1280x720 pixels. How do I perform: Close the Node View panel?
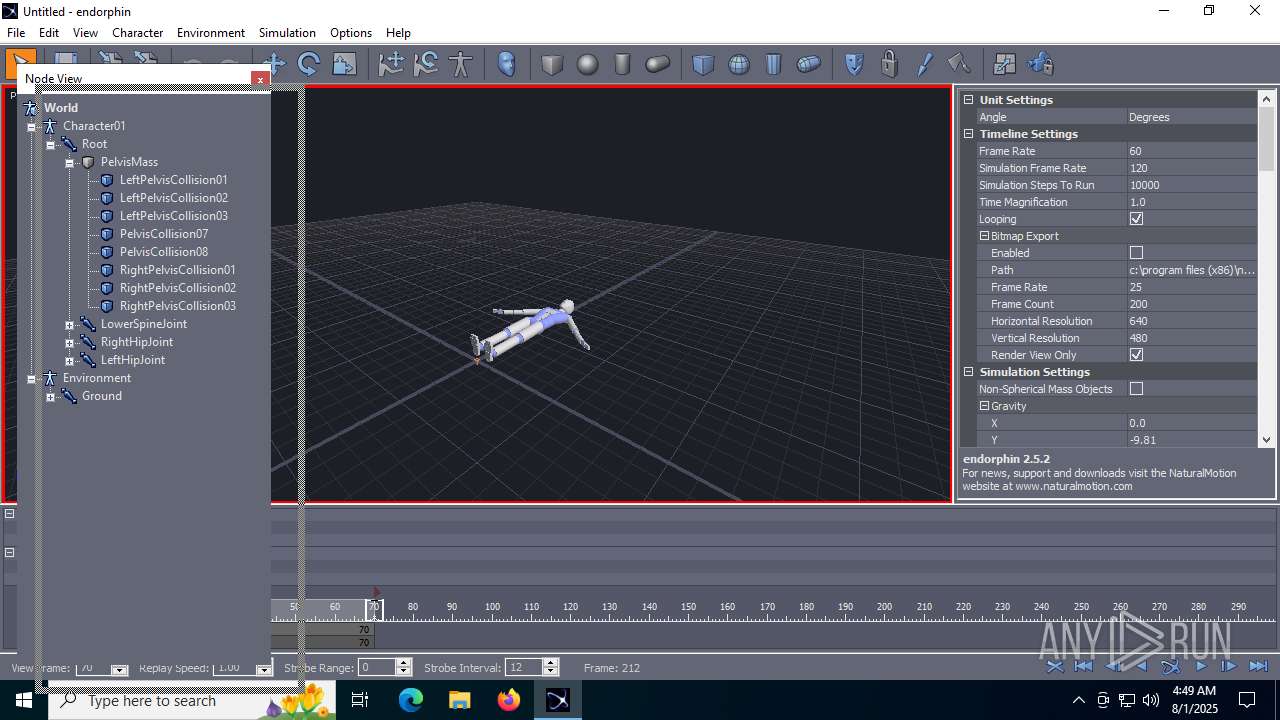click(x=260, y=79)
